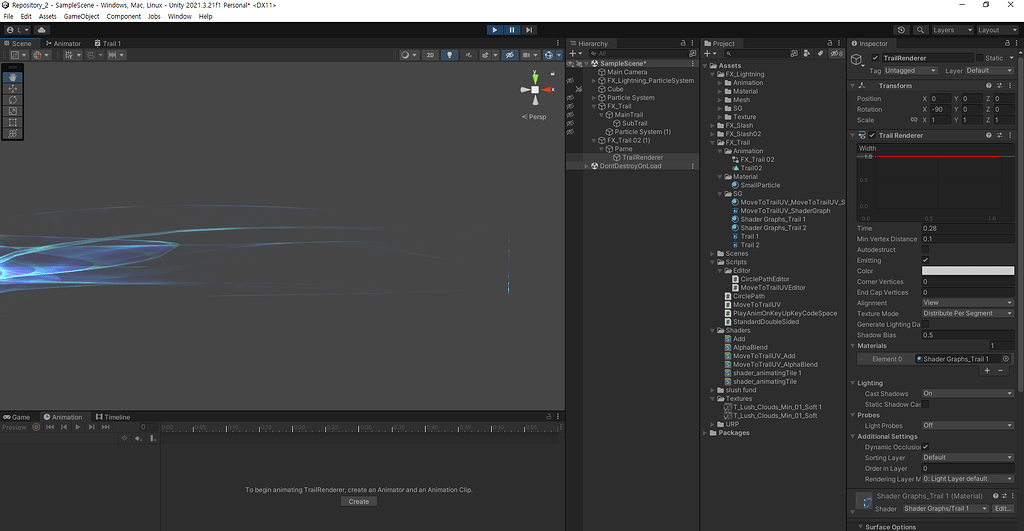
Task: Toggle visibility eye for Particle System row
Action: point(570,97)
